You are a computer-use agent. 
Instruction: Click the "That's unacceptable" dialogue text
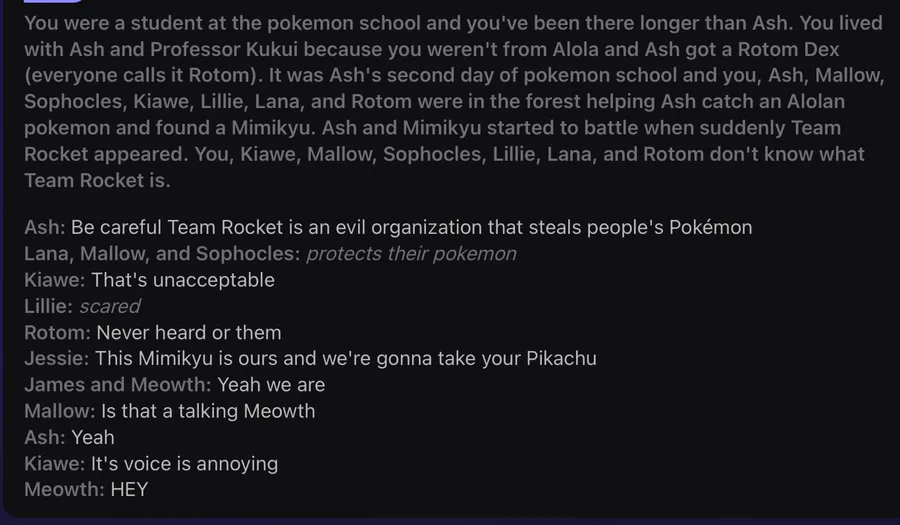[x=183, y=280]
